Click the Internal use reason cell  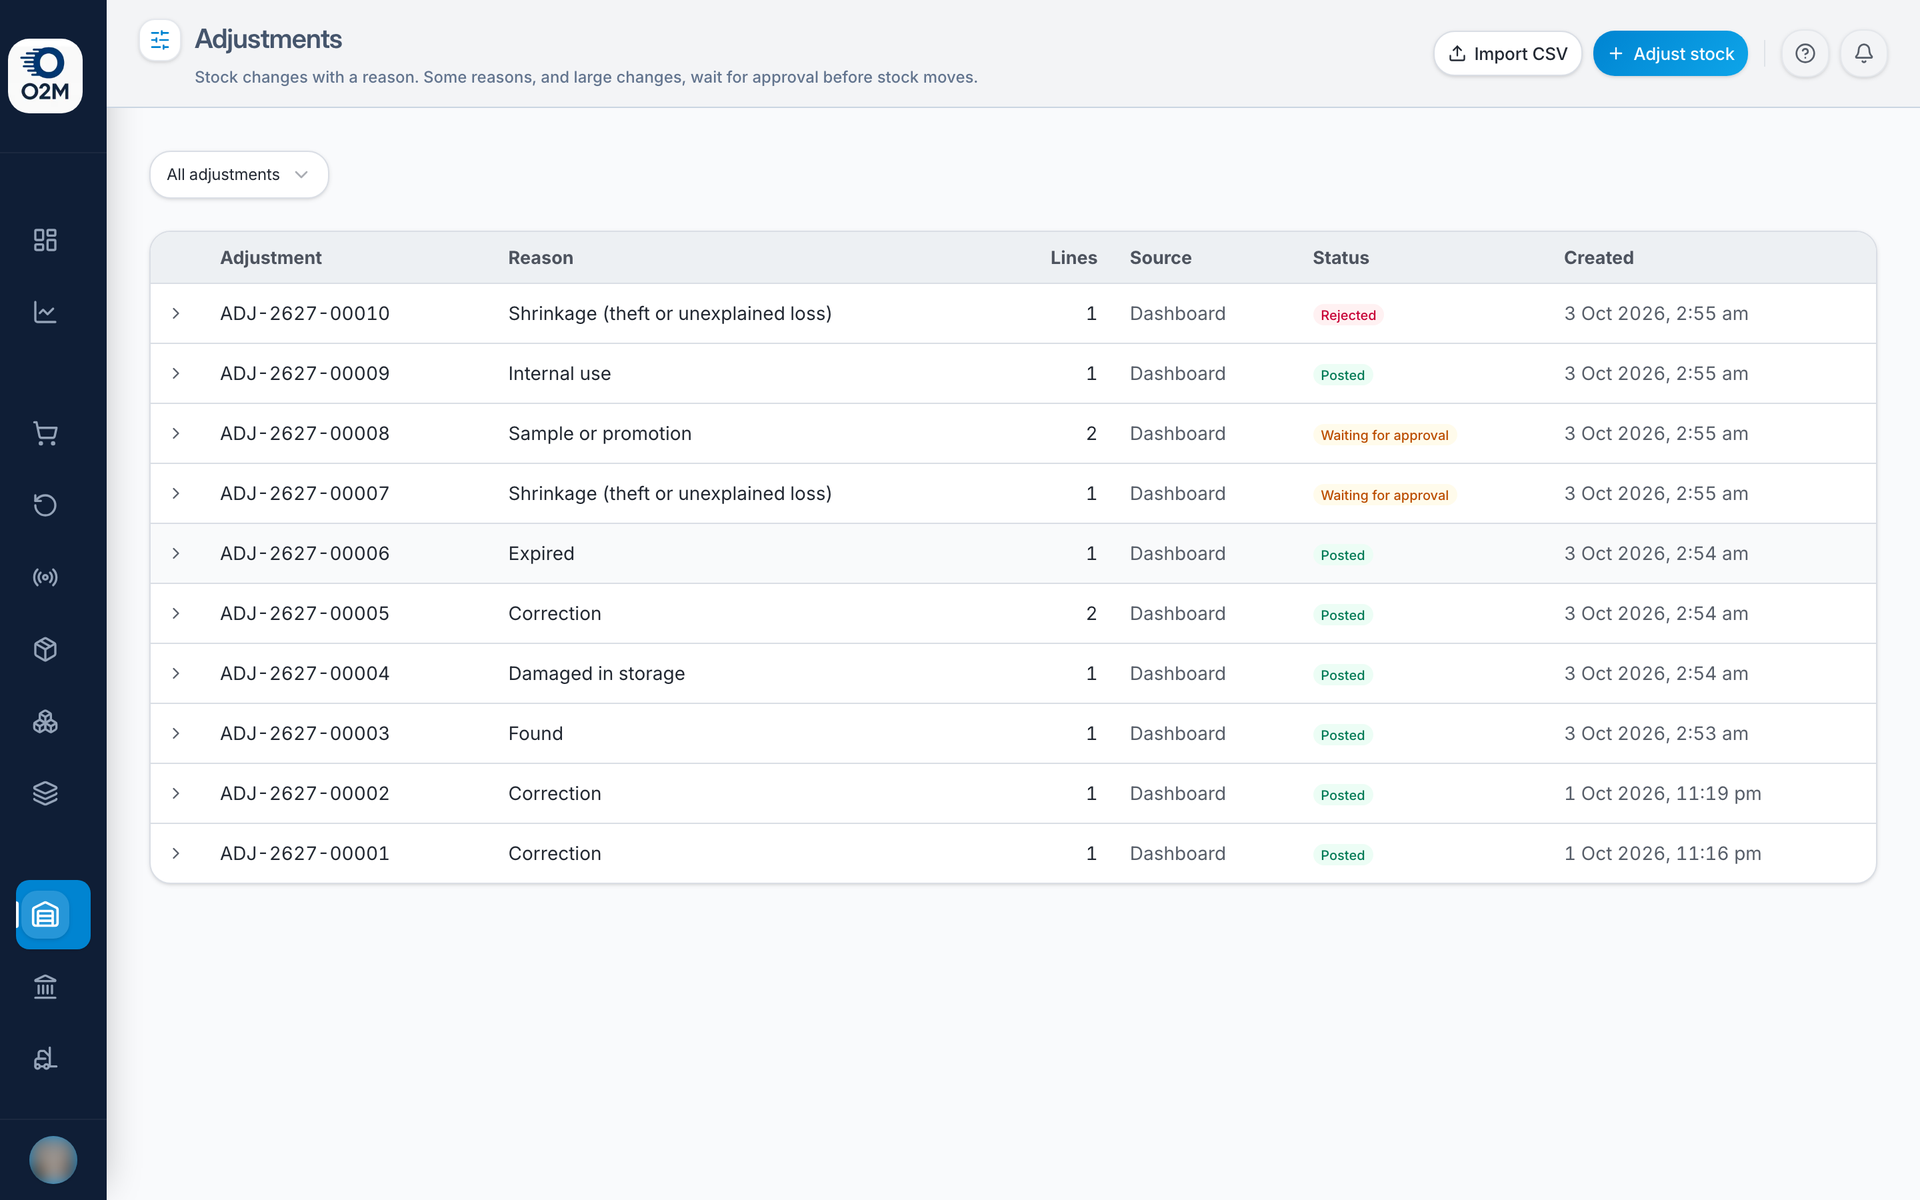click(x=559, y=374)
